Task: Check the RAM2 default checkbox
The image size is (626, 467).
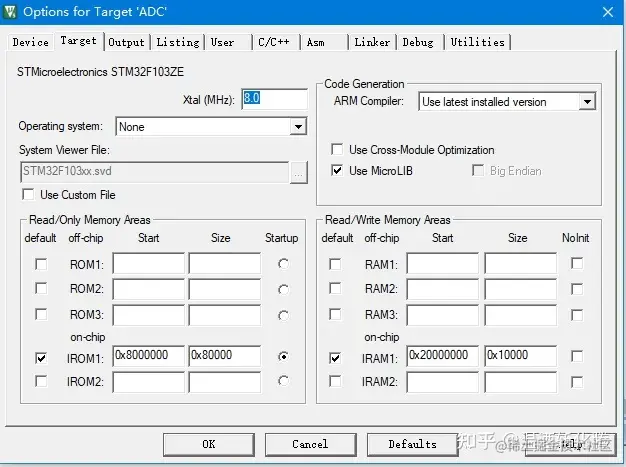Action: (335, 289)
